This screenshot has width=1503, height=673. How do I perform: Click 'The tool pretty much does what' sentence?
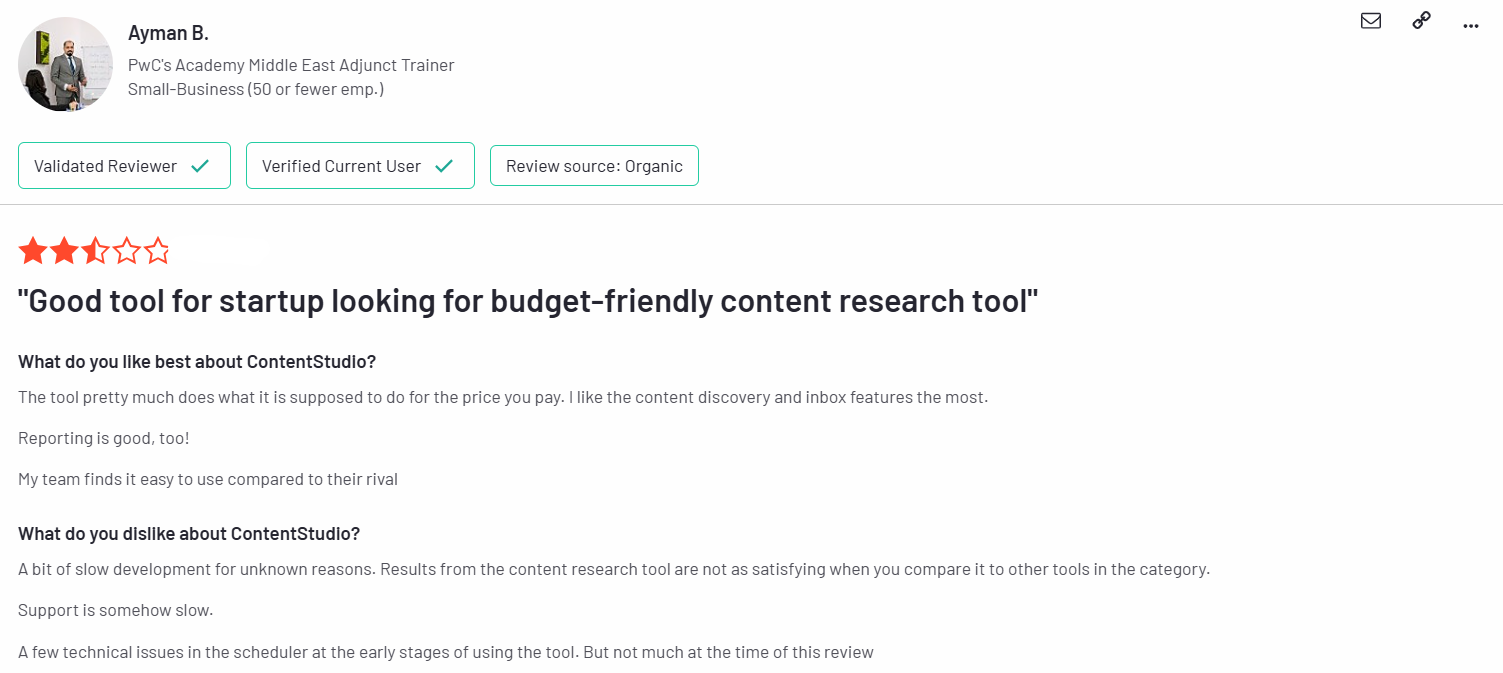pos(503,397)
